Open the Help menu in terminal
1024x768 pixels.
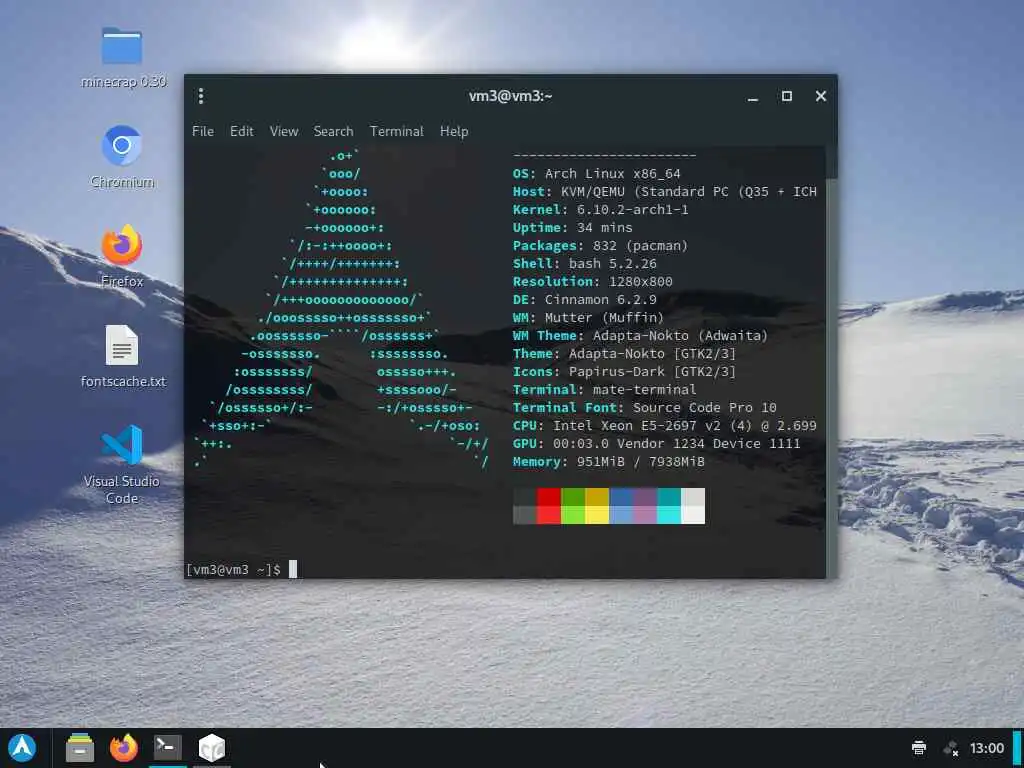[454, 131]
